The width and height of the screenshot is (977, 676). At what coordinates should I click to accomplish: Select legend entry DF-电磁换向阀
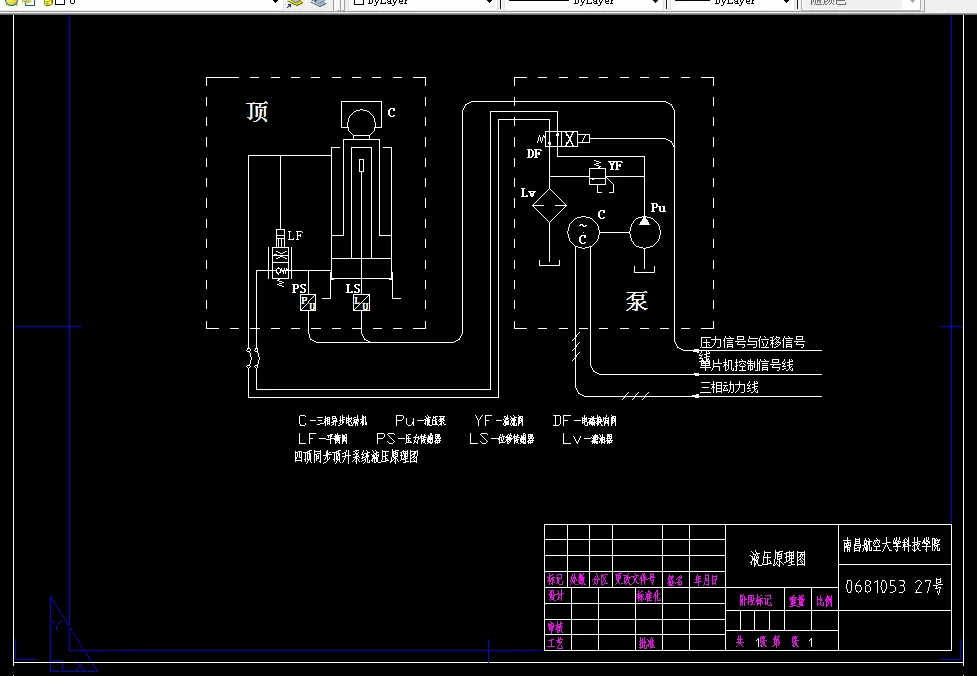pyautogui.click(x=584, y=421)
